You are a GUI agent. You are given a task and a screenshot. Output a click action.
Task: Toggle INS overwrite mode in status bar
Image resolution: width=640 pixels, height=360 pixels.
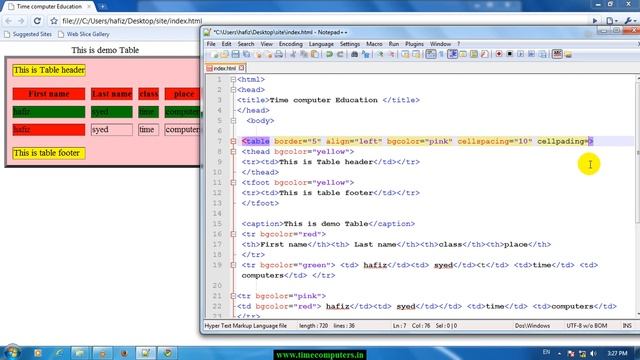coord(627,326)
